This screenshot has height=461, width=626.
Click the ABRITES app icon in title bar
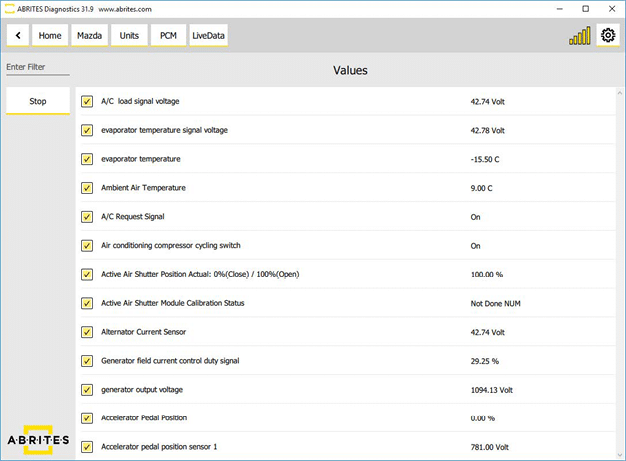tap(9, 8)
